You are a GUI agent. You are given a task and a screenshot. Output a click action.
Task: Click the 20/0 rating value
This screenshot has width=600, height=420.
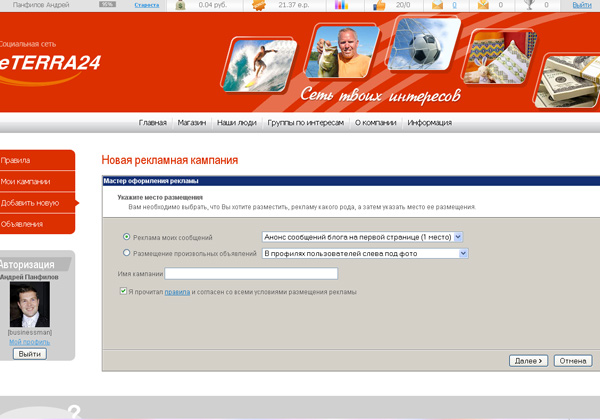(x=403, y=5)
